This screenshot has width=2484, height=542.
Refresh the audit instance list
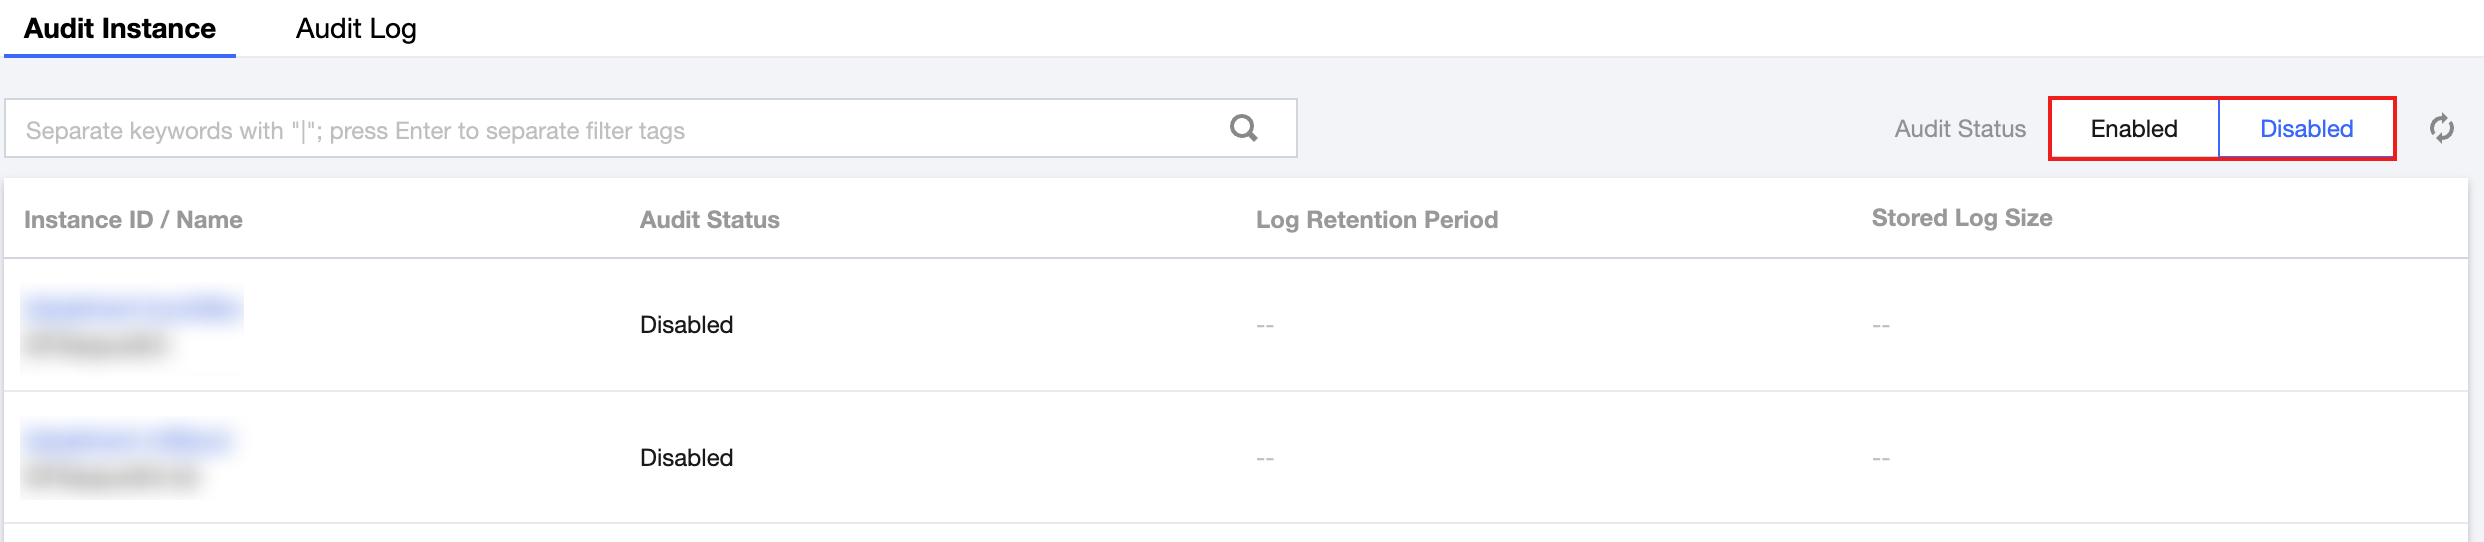pyautogui.click(x=2441, y=128)
